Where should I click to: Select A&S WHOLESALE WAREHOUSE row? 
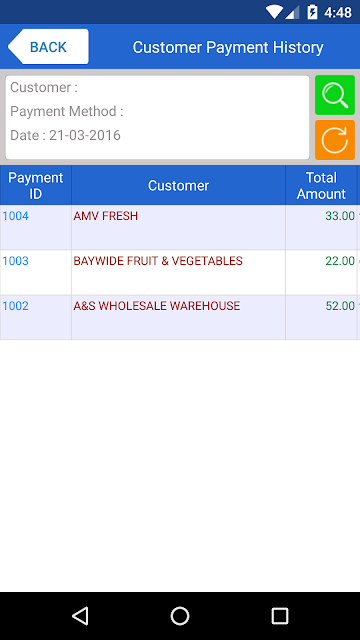(180, 317)
